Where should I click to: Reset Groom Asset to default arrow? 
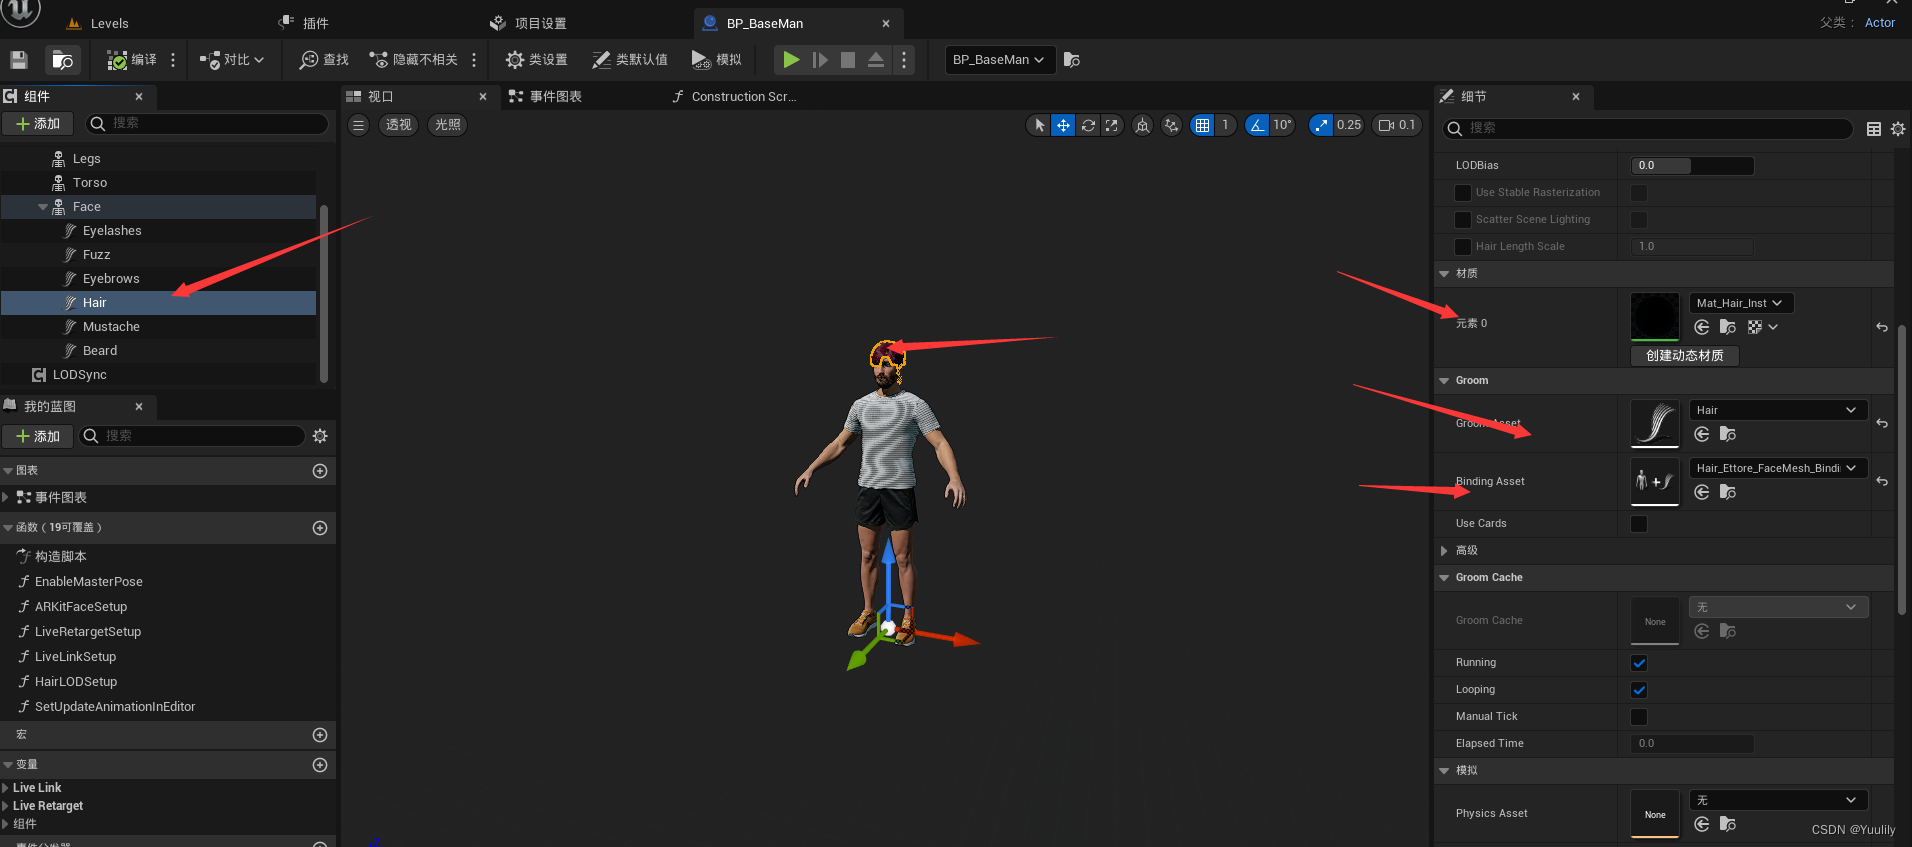coord(1882,424)
